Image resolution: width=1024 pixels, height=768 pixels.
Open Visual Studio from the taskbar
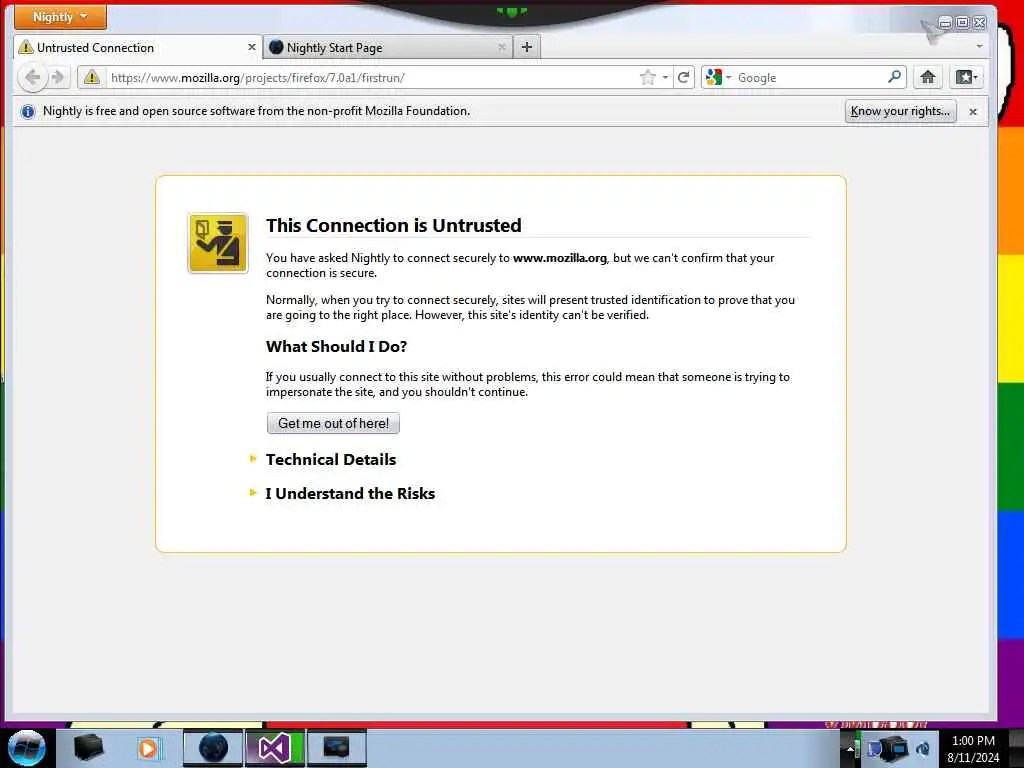[274, 748]
